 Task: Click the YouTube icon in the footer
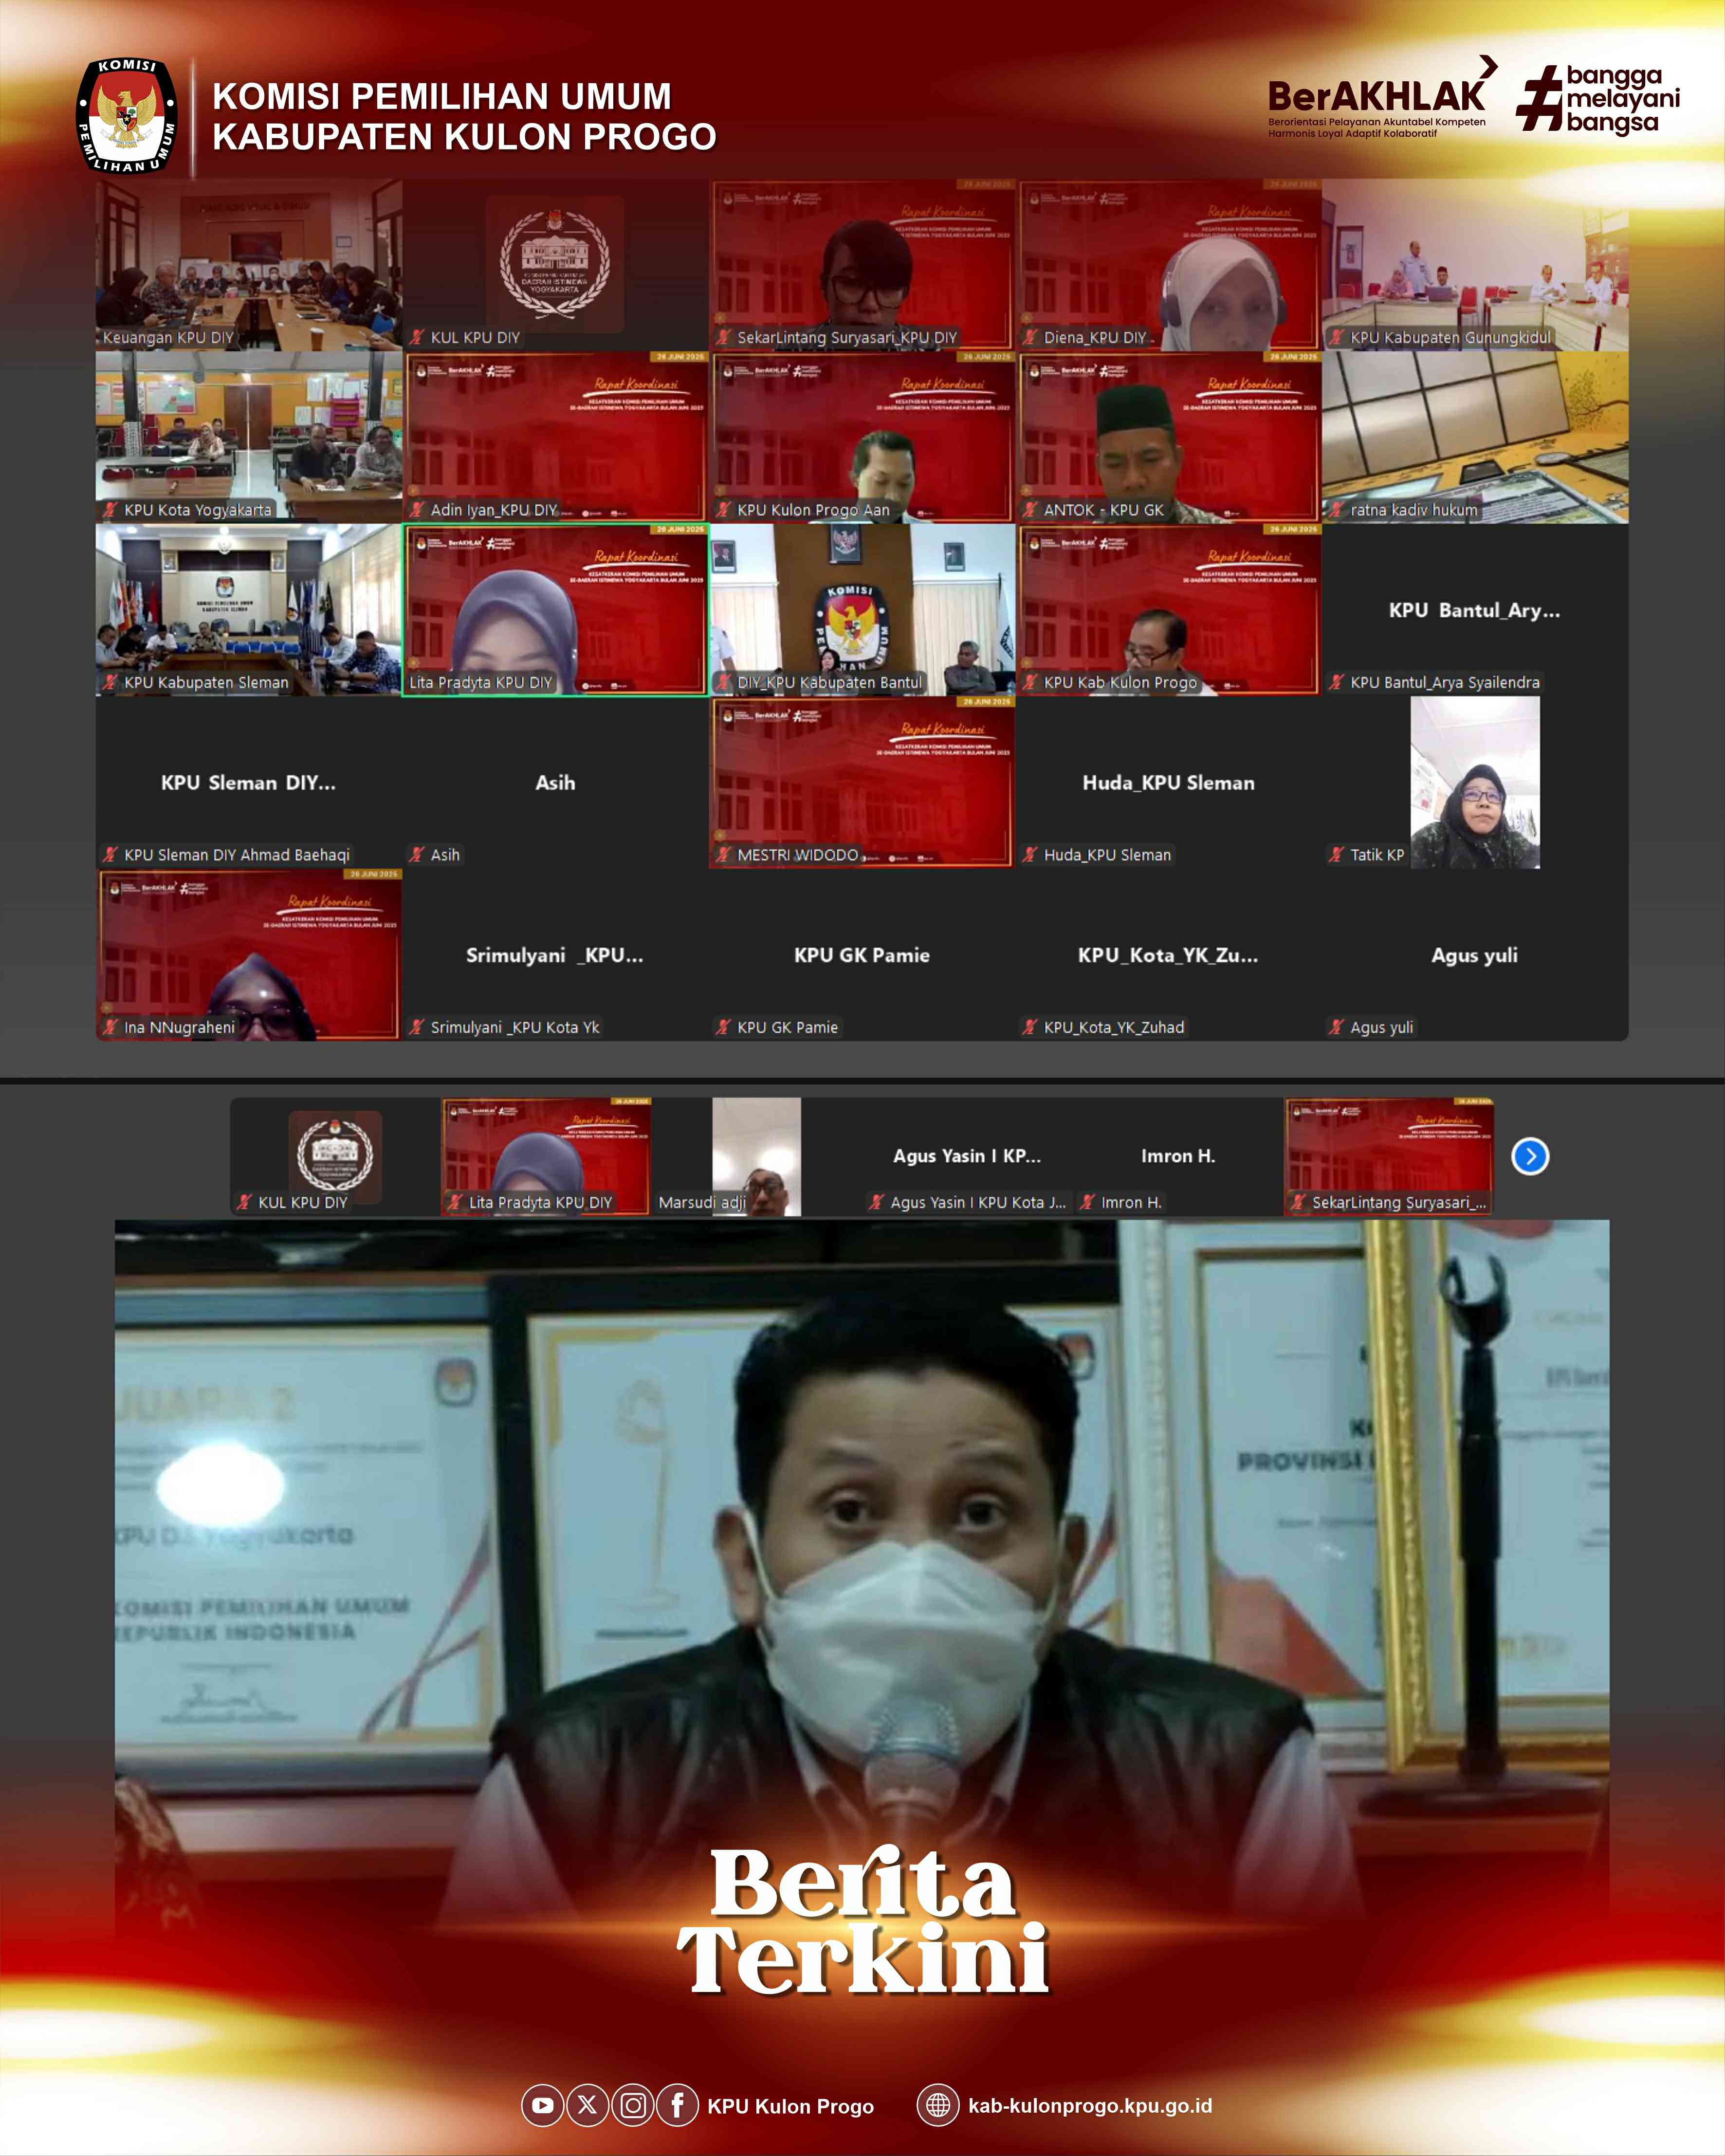pos(542,2105)
